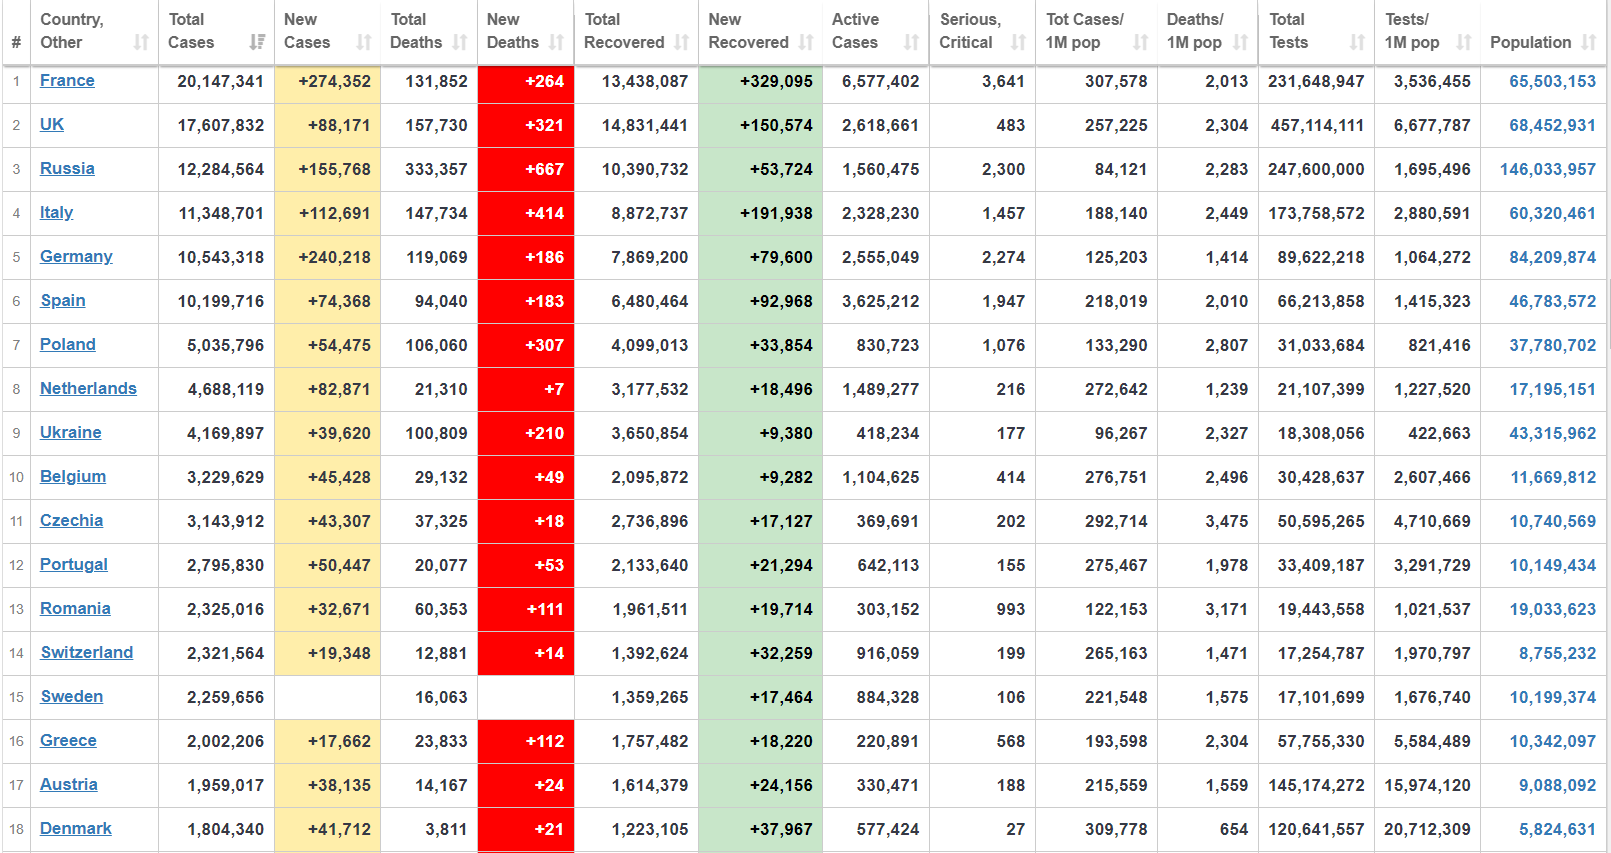This screenshot has height=853, width=1611.
Task: Click the Italy link
Action: (56, 212)
